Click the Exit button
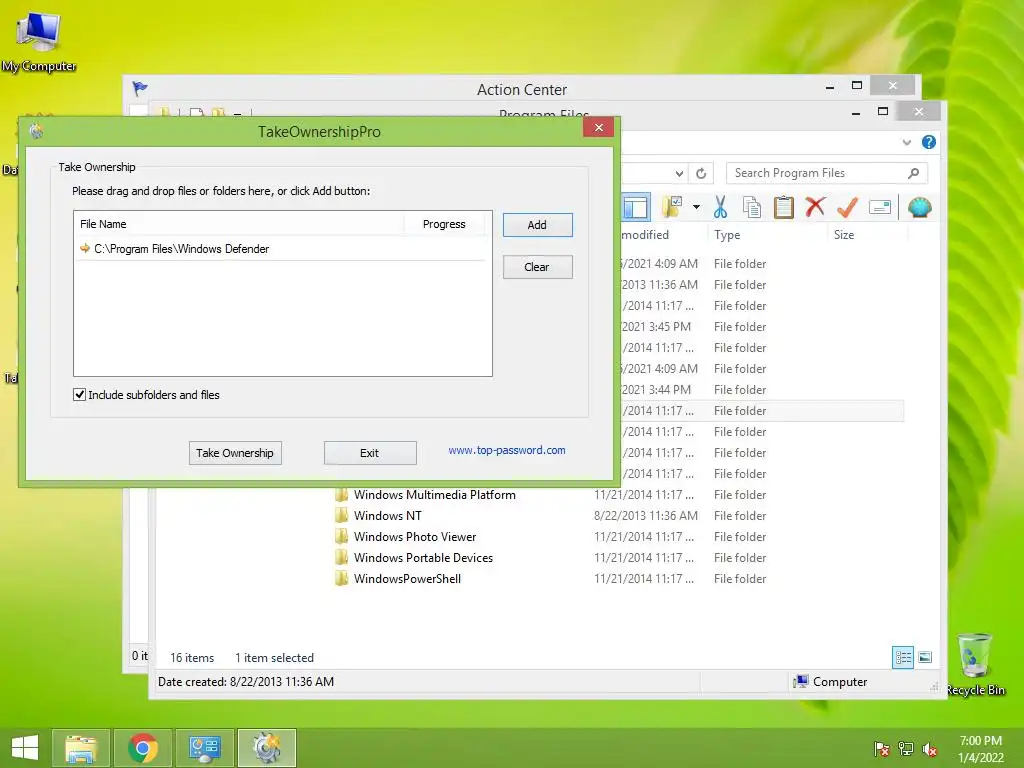Screen dimensions: 1024x768 [x=370, y=453]
